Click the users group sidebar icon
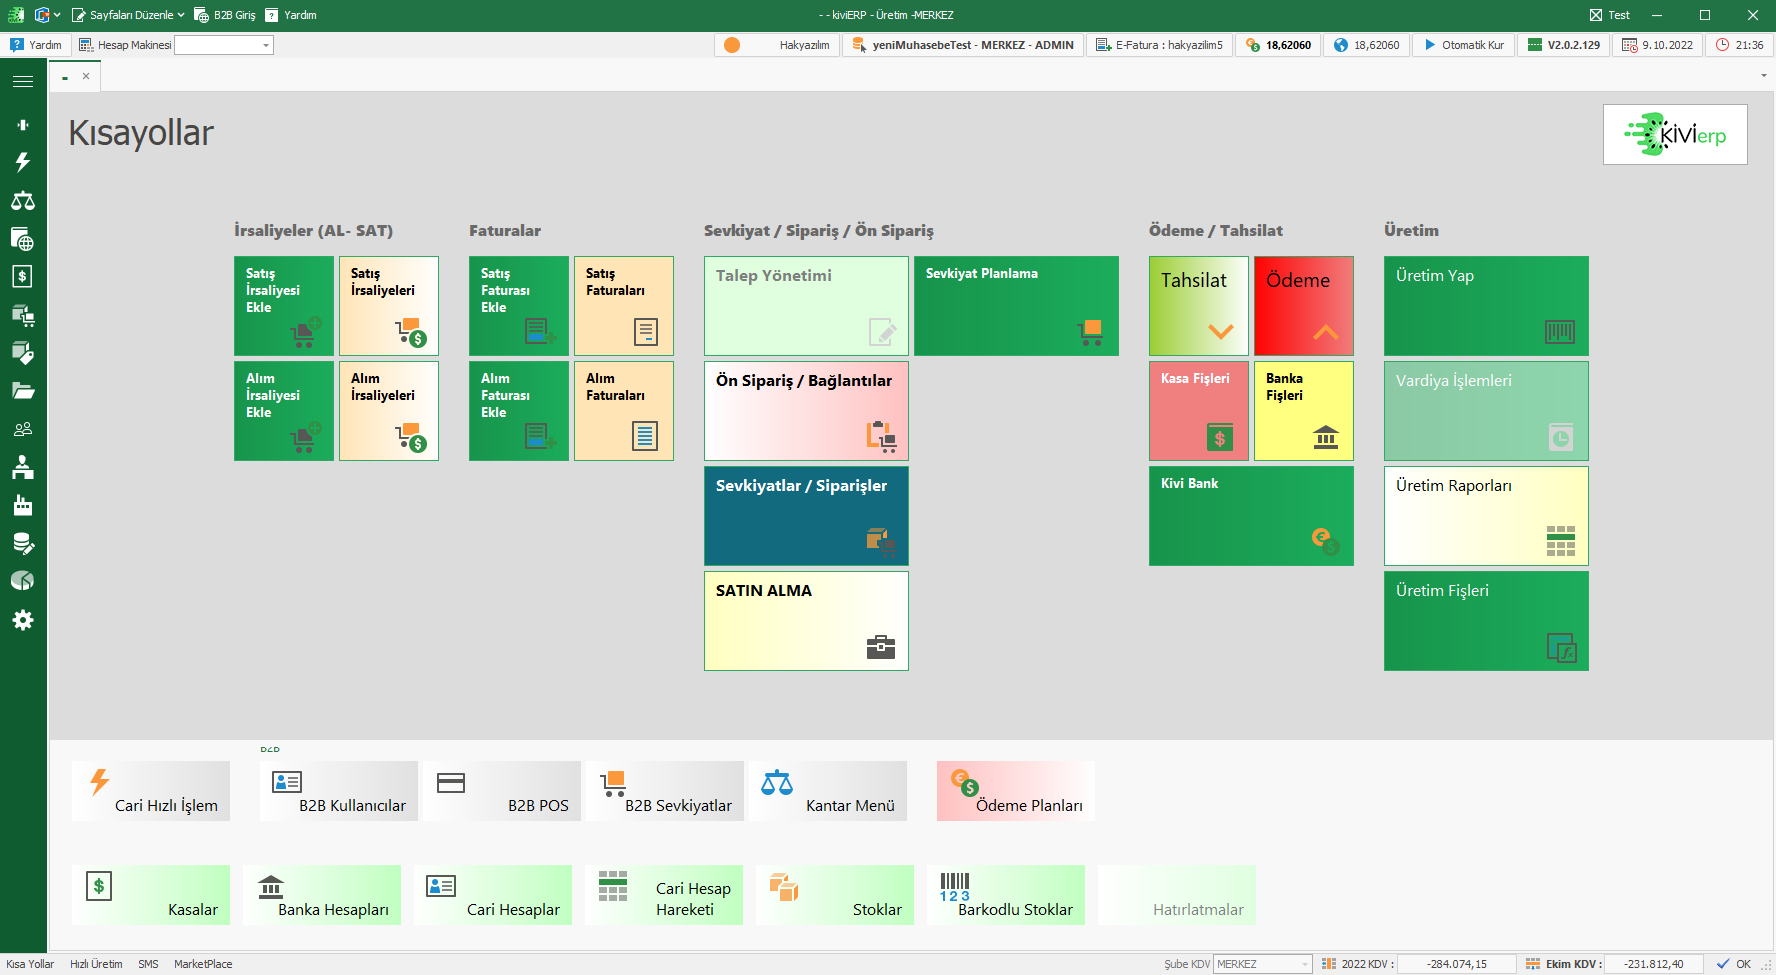The width and height of the screenshot is (1776, 975). point(23,429)
